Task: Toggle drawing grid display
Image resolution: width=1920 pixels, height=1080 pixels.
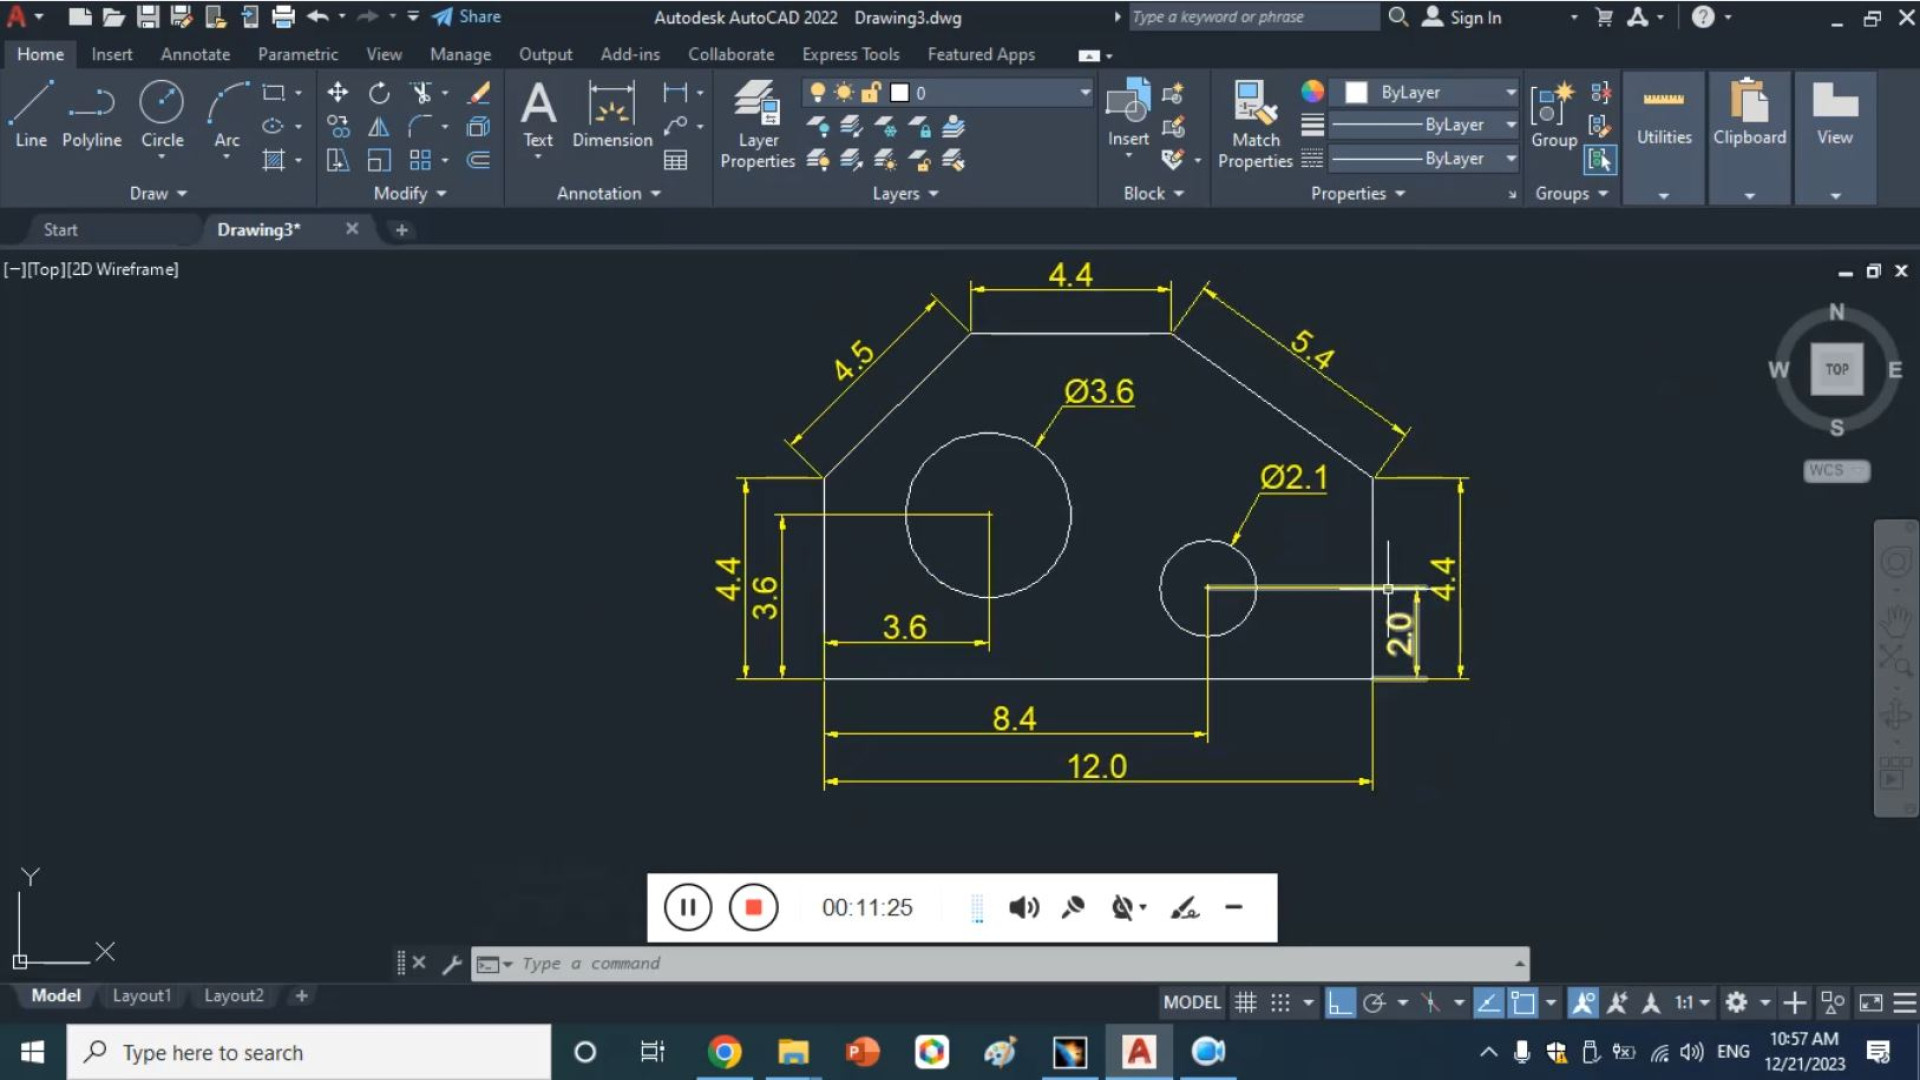Action: pos(1245,1002)
